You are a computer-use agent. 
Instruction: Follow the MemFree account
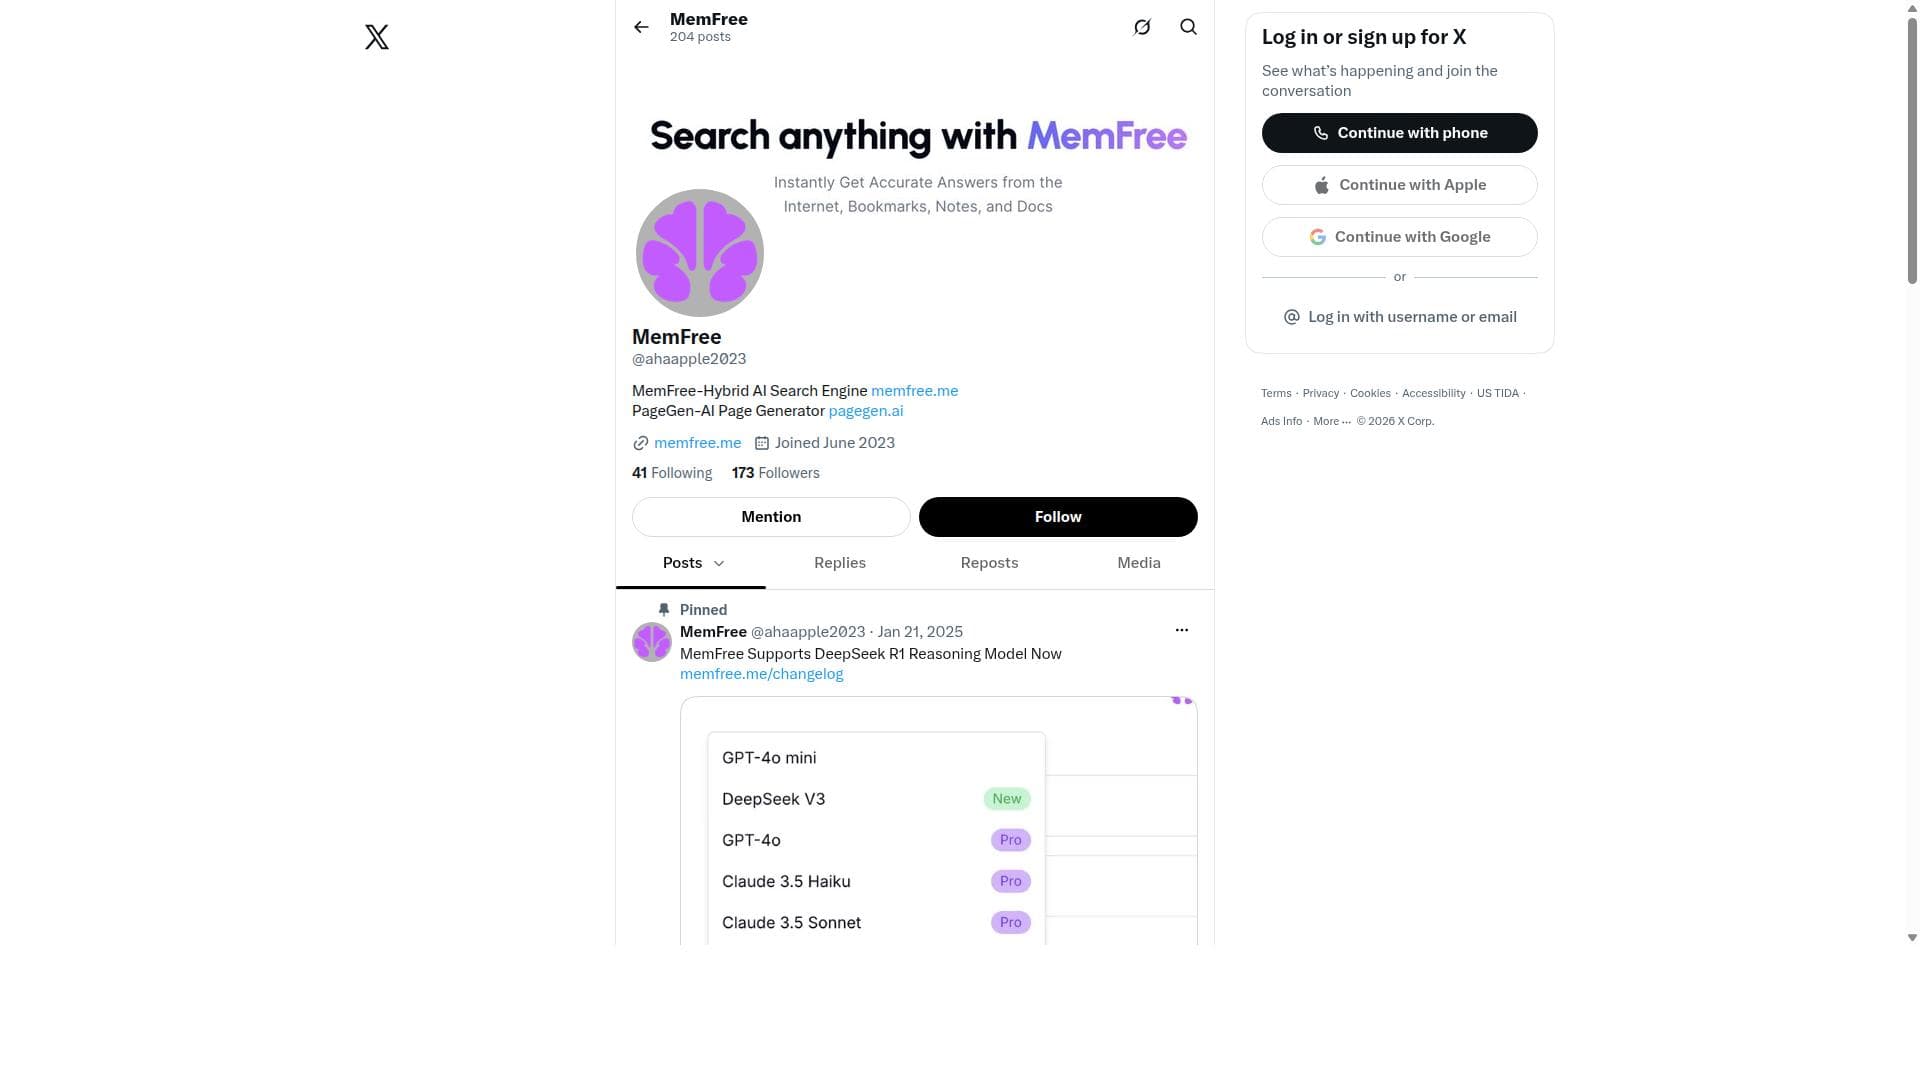1058,517
